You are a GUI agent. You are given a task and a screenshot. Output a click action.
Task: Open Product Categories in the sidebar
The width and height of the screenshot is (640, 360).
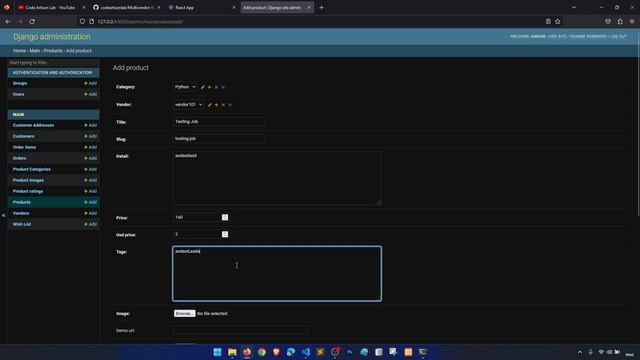(32, 169)
